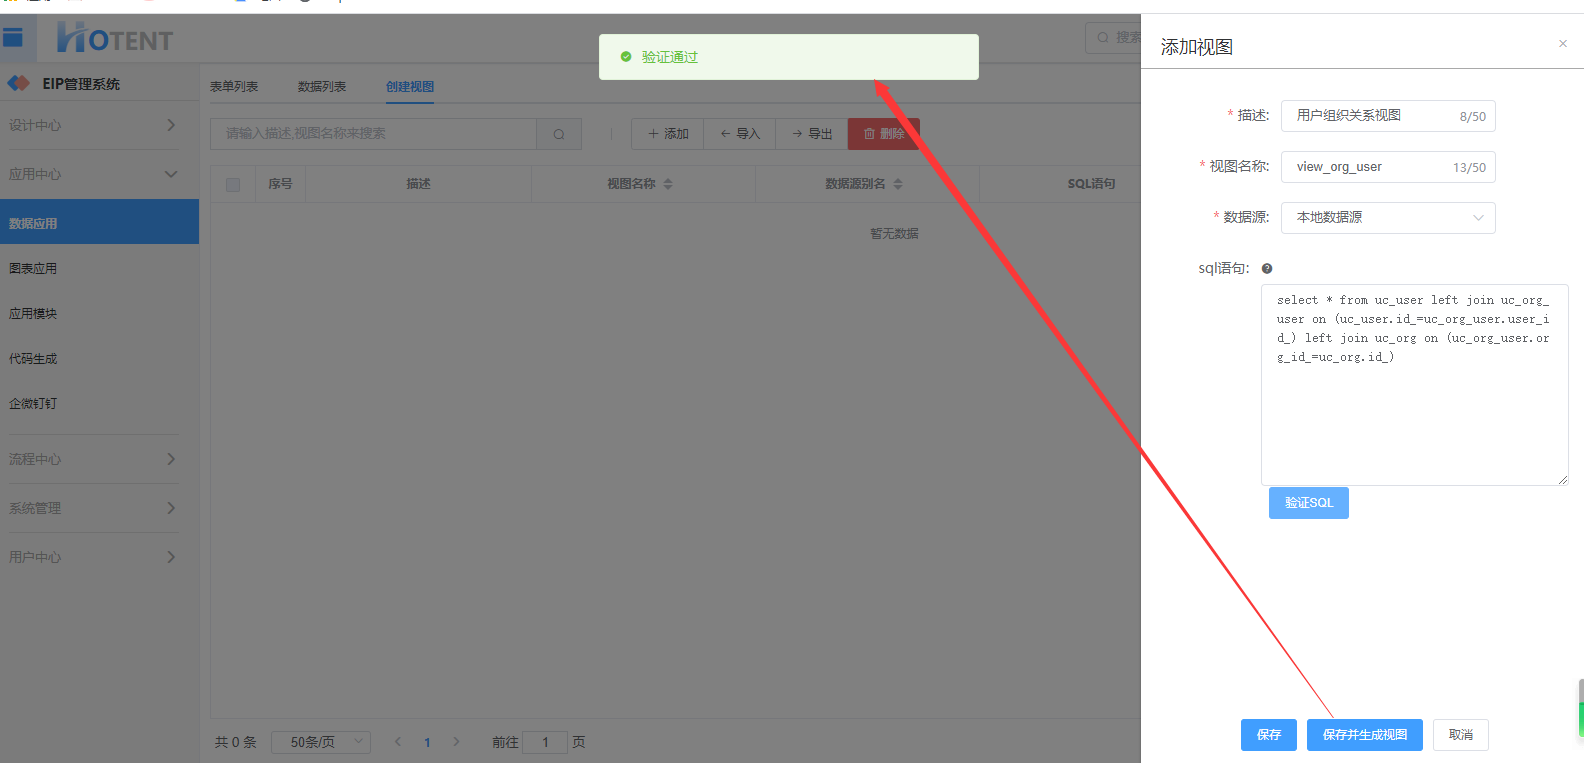The image size is (1584, 763).
Task: Click the red 删除 button
Action: (x=884, y=134)
